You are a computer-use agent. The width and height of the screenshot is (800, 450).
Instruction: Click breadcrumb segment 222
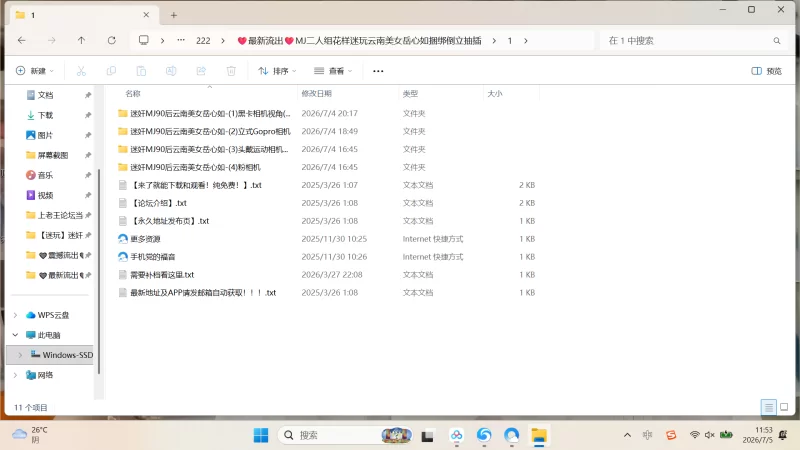(203, 41)
